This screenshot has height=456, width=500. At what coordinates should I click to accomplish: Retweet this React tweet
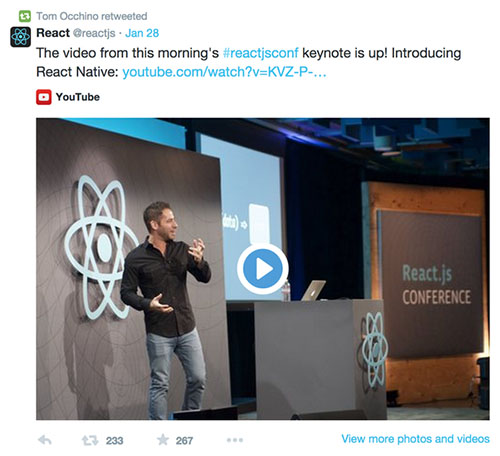click(90, 440)
